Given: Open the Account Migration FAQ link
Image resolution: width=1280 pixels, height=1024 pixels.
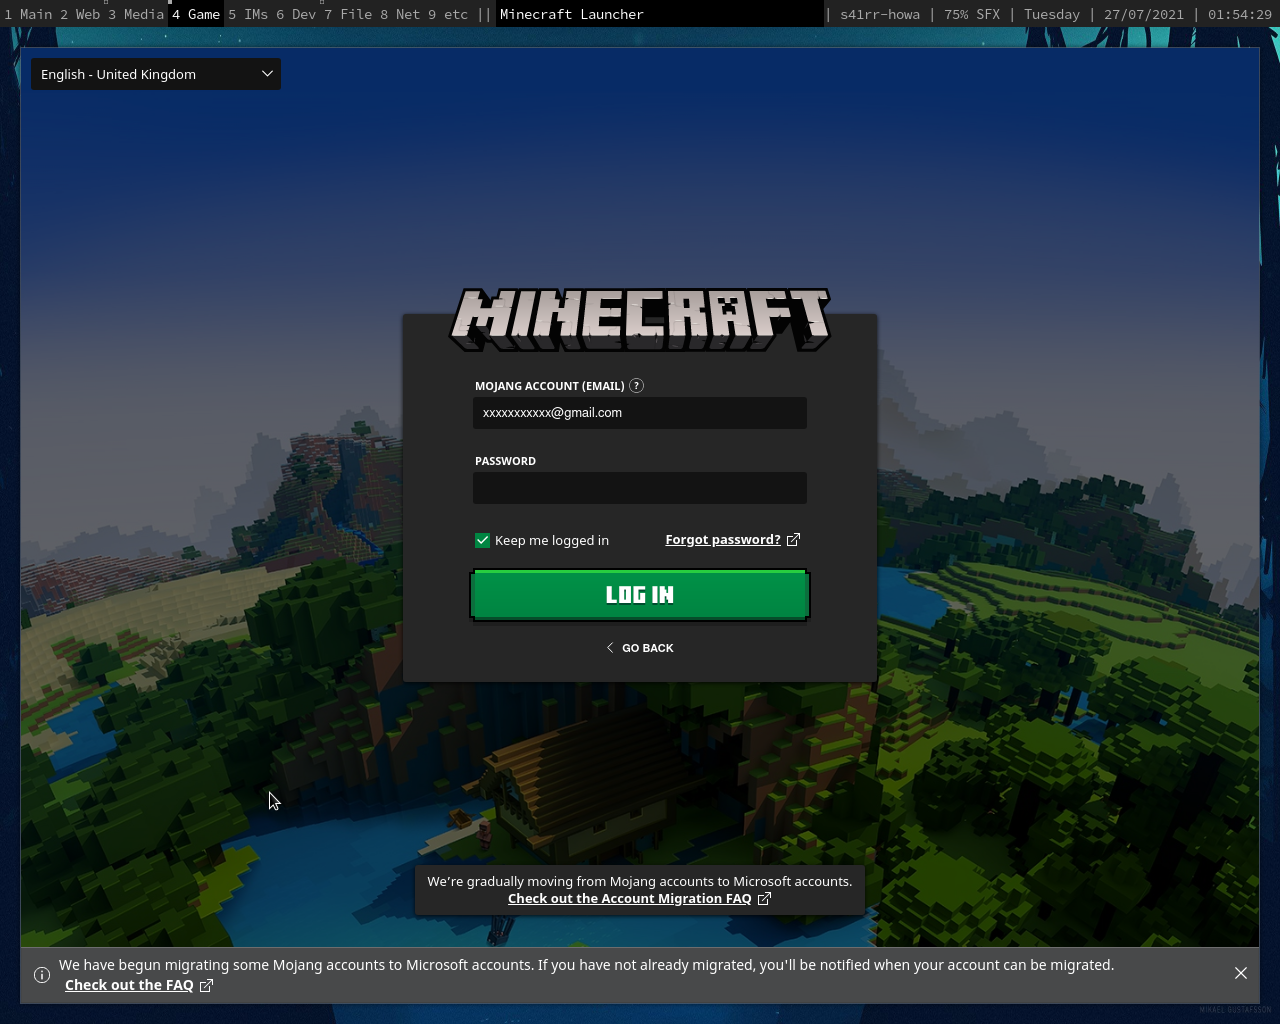Looking at the screenshot, I should point(639,899).
